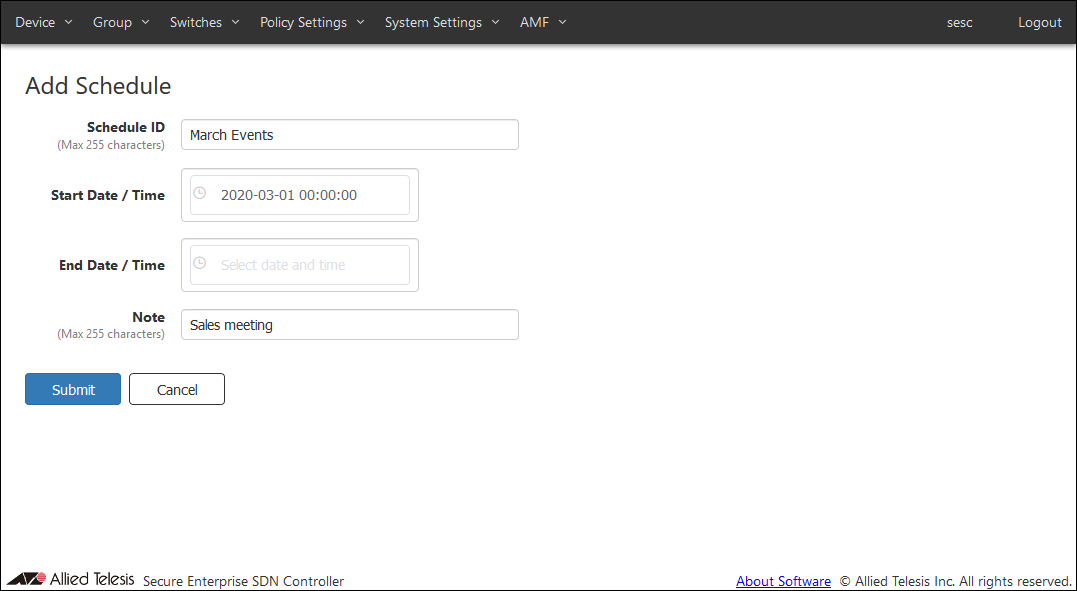Cancel adding the schedule
The height and width of the screenshot is (591, 1077).
click(177, 390)
